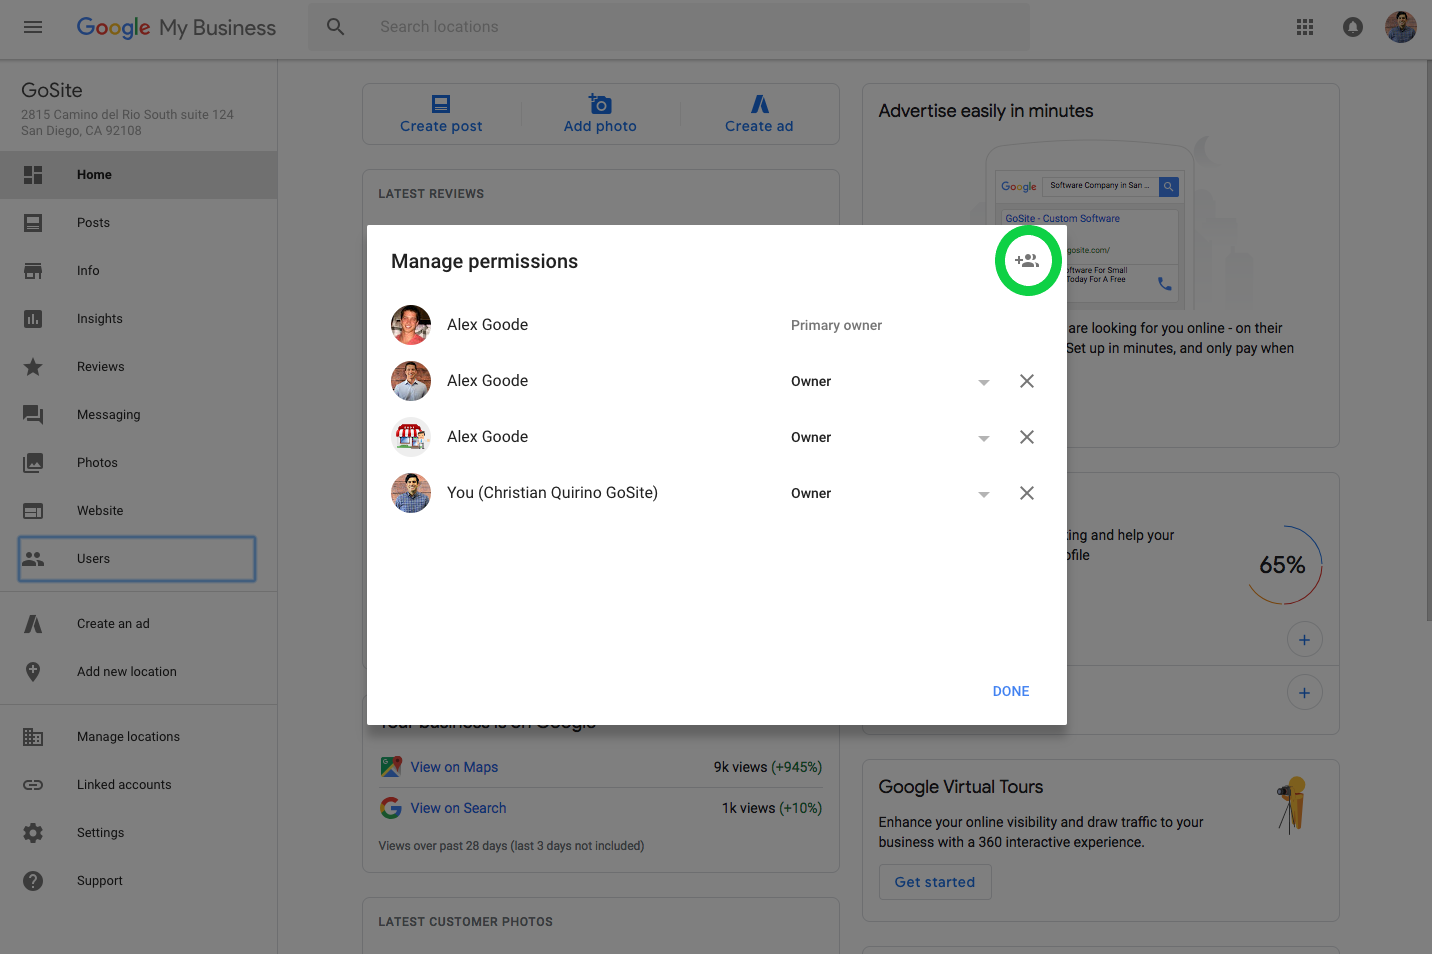Viewport: 1432px width, 954px height.
Task: Click the Reviews star icon
Action: 33,367
